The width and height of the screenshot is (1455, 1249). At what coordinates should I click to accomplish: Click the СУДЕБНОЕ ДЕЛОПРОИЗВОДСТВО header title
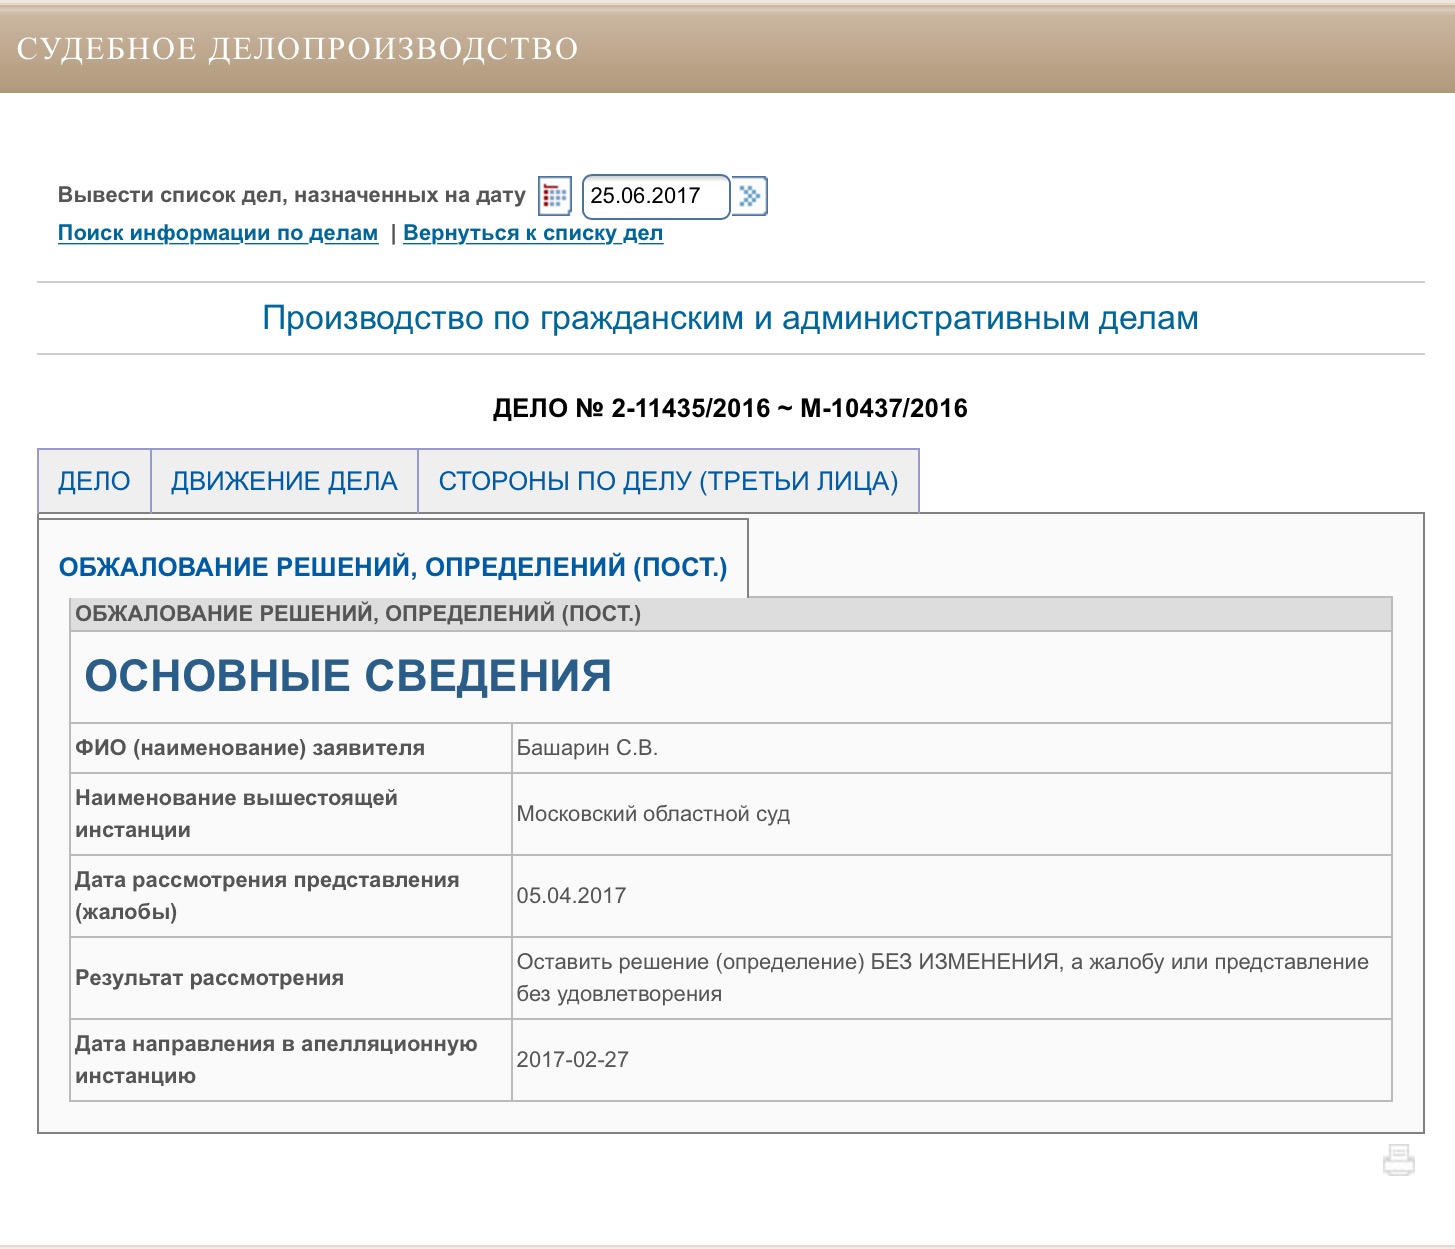[298, 49]
